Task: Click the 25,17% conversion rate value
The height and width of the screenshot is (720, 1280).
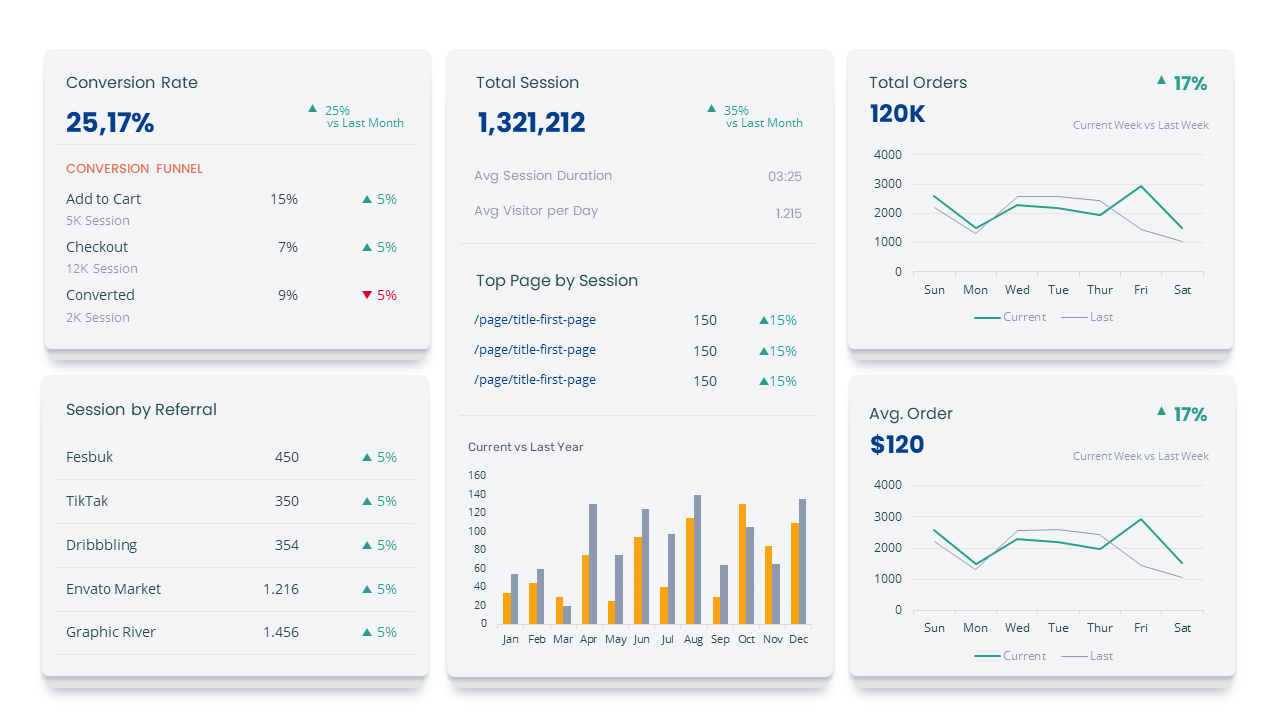Action: [x=110, y=123]
